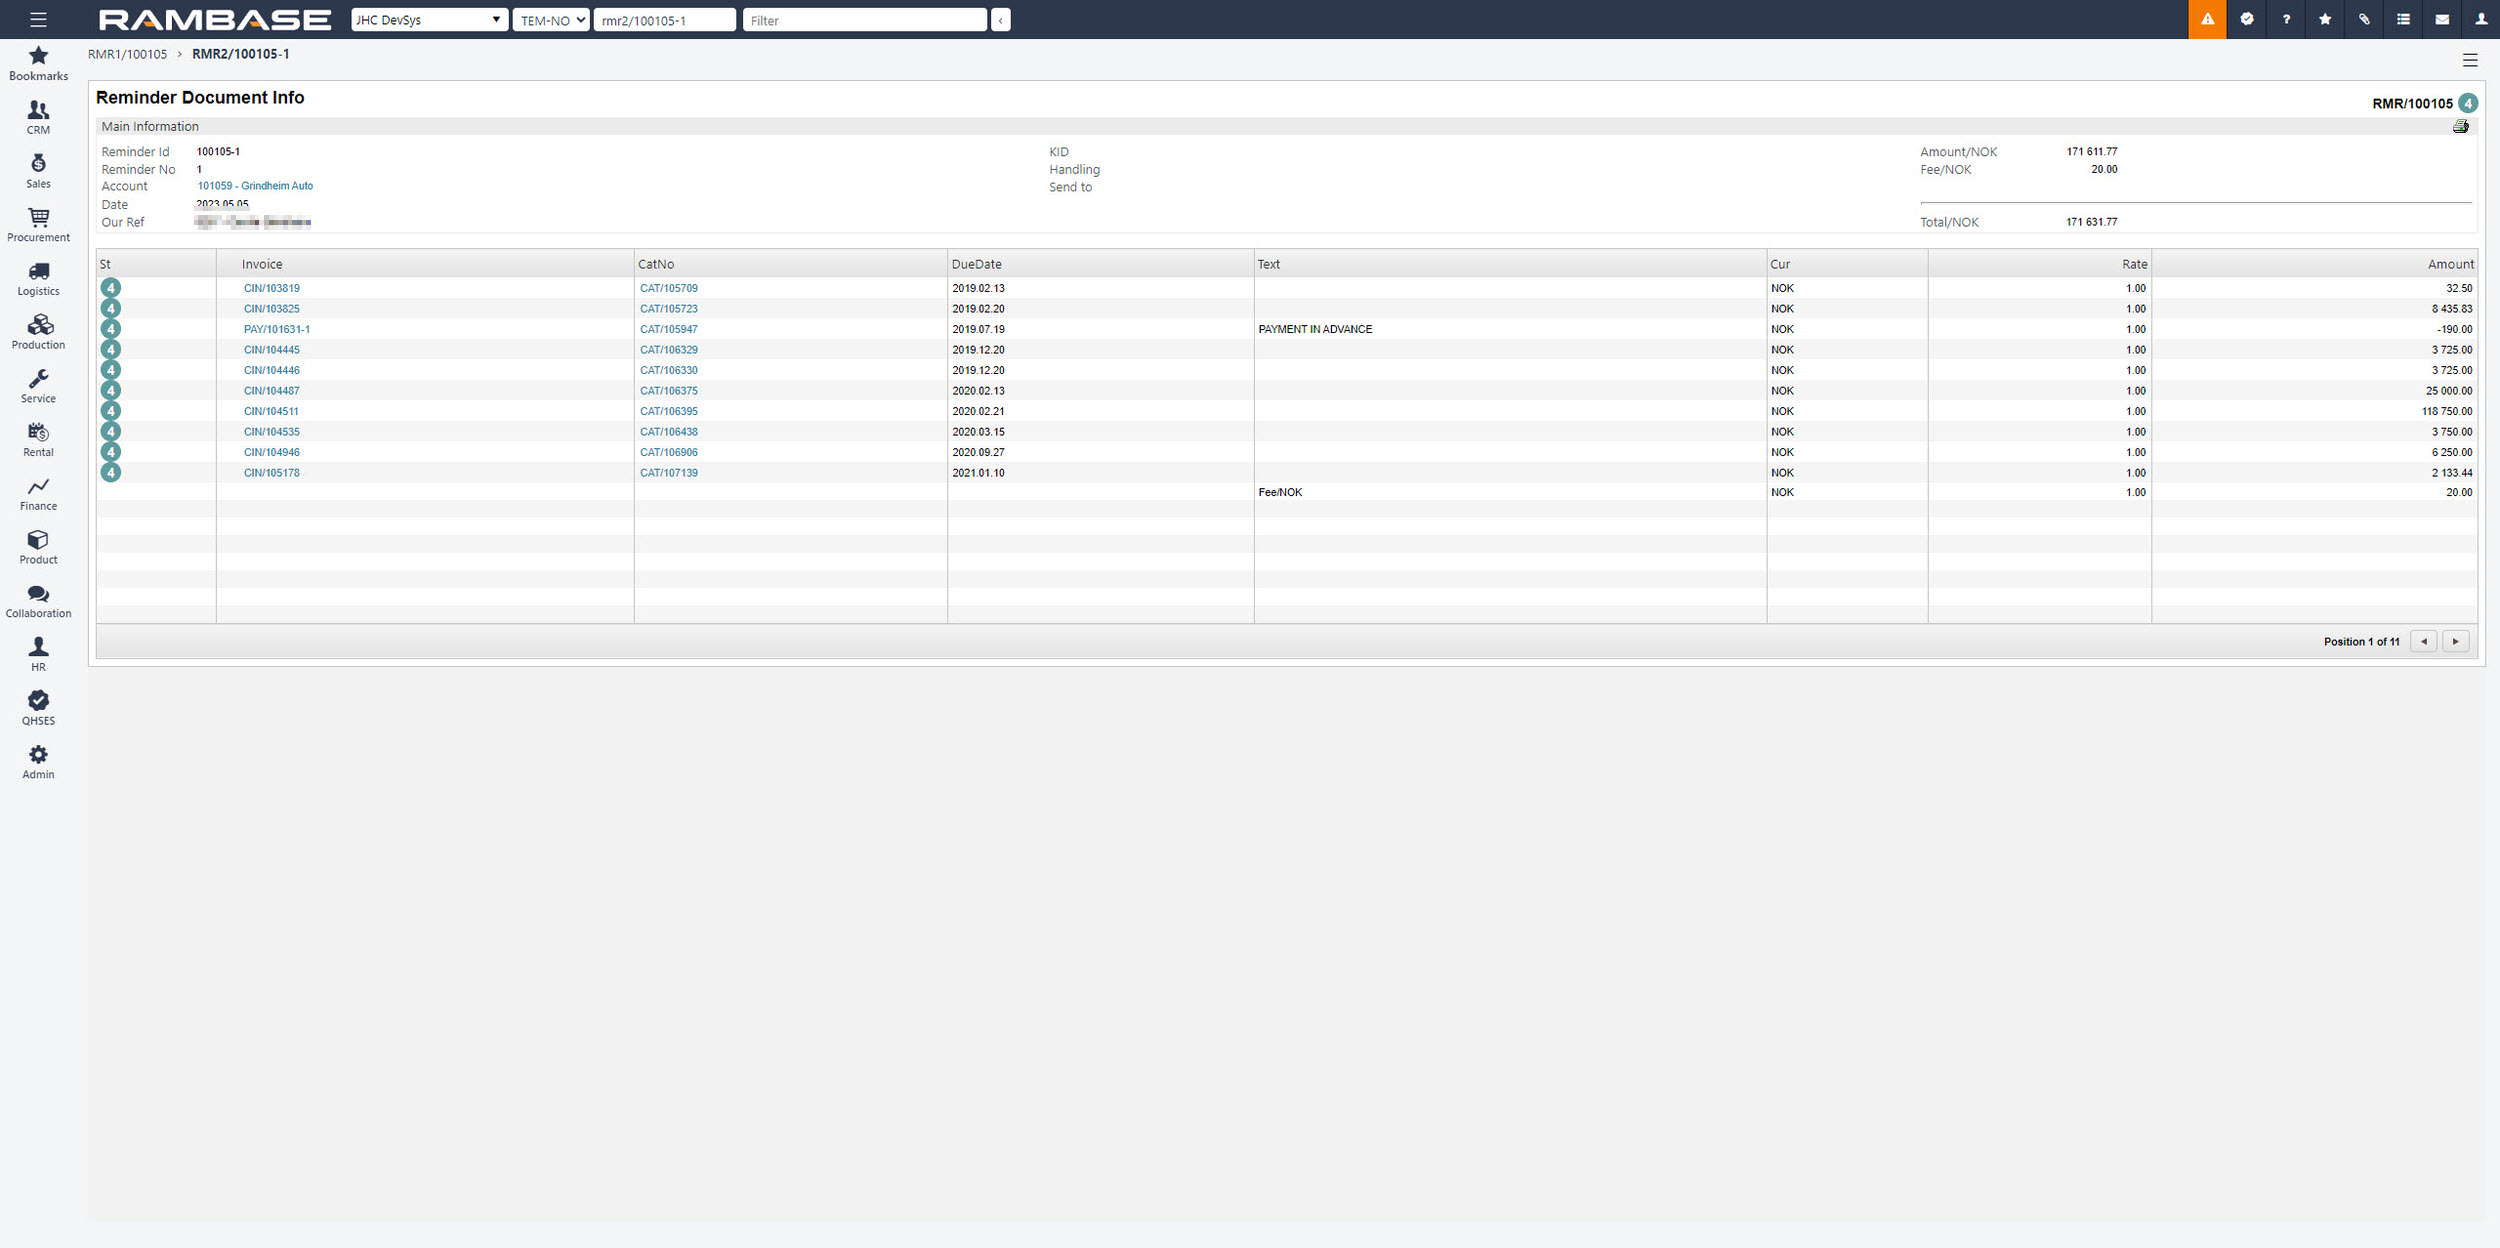
Task: Click next position arrow in pager
Action: click(2455, 641)
